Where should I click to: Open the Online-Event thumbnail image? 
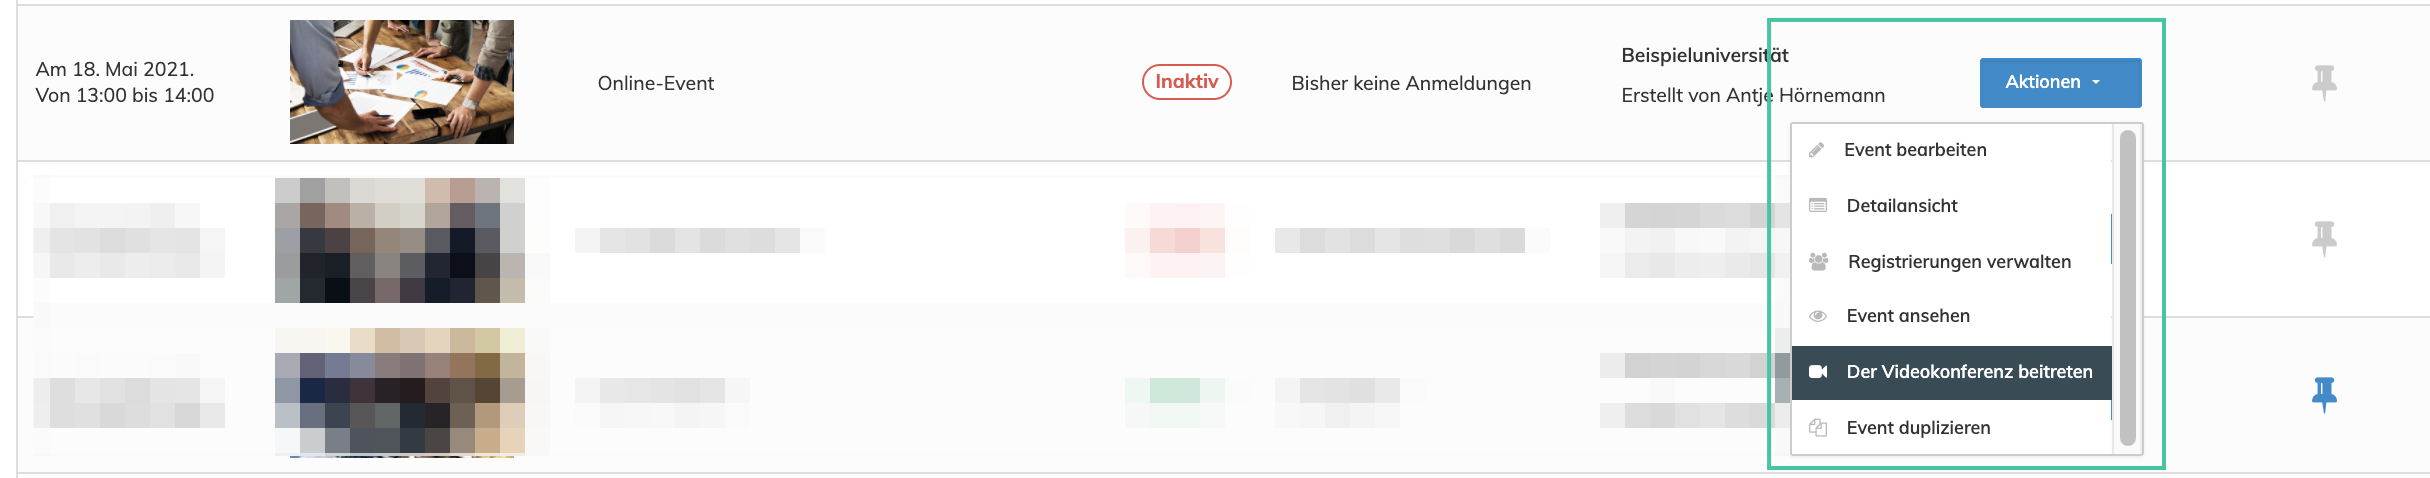point(402,82)
